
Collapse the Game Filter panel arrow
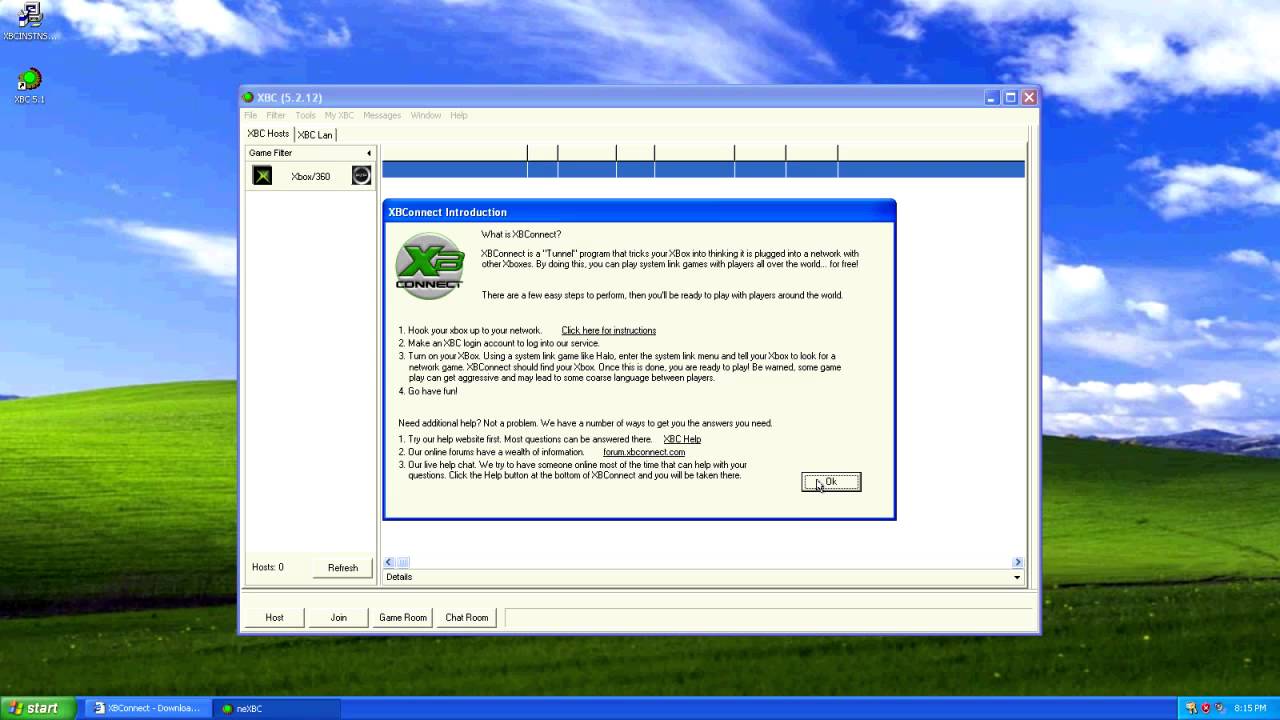(x=368, y=153)
